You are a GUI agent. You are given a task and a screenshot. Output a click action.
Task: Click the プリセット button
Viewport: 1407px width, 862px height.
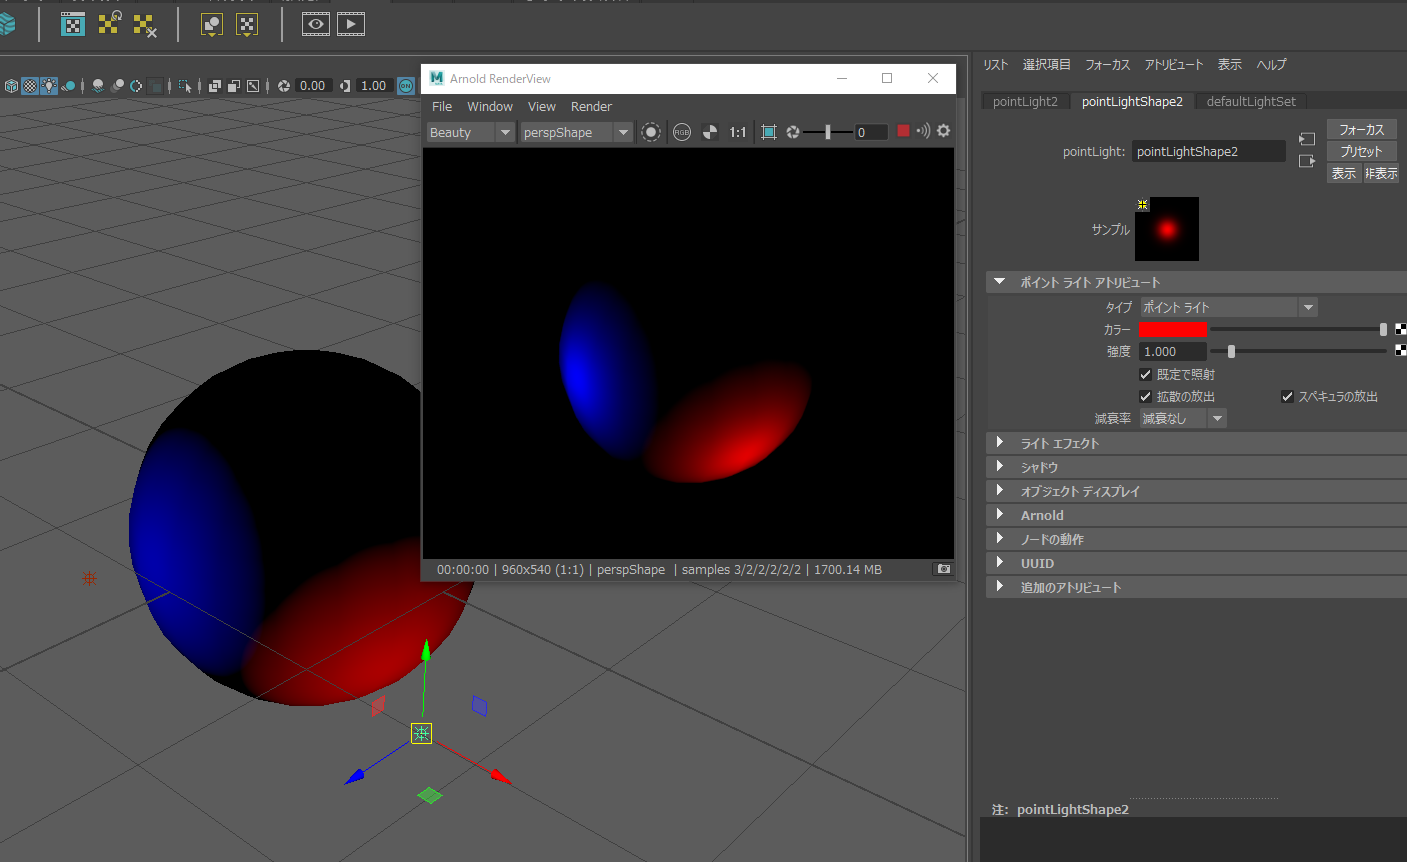point(1360,151)
